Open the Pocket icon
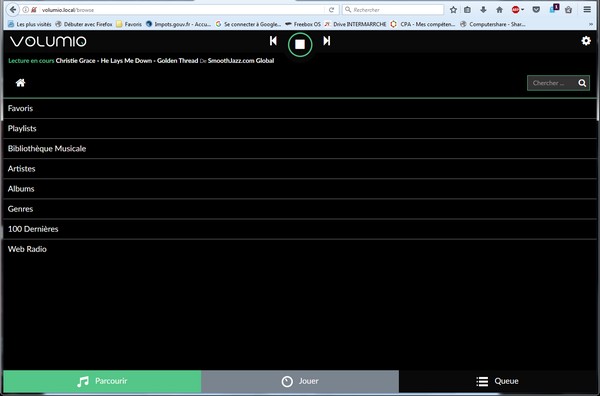The image size is (600, 396). (536, 10)
